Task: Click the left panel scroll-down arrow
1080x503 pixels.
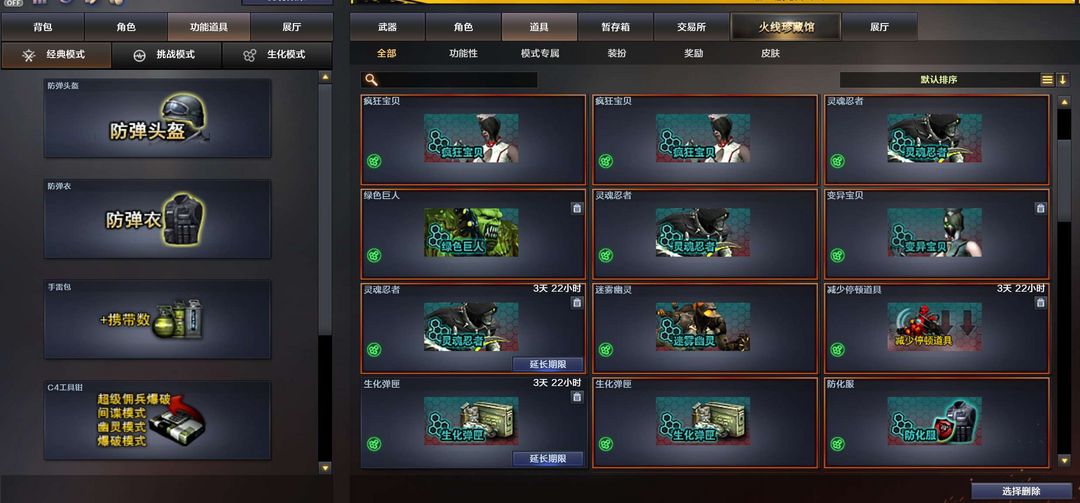Action: tap(325, 467)
